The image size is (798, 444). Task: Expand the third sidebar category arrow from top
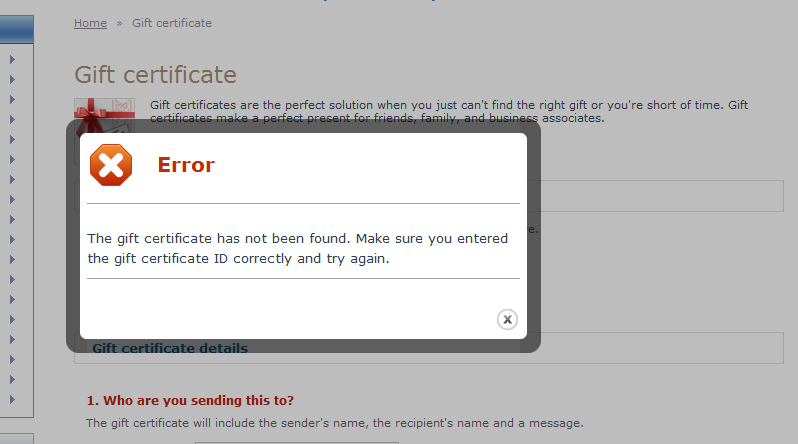point(12,99)
